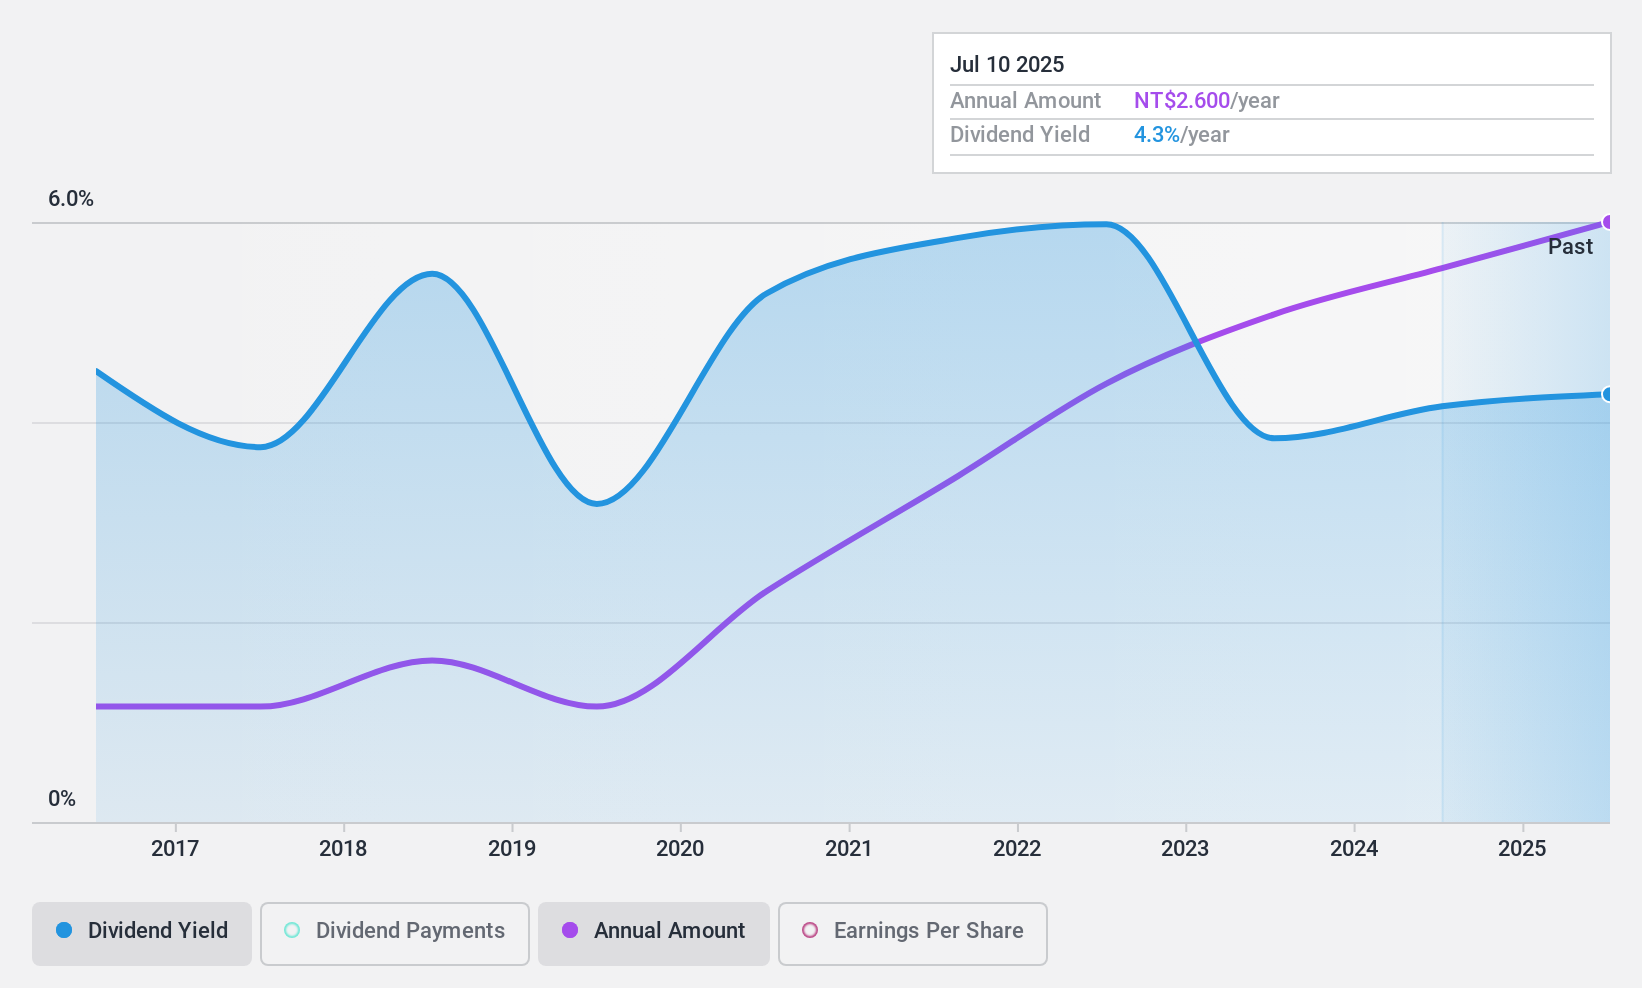Toggle the Earnings Per Share series button
The image size is (1642, 988).
pos(913,934)
